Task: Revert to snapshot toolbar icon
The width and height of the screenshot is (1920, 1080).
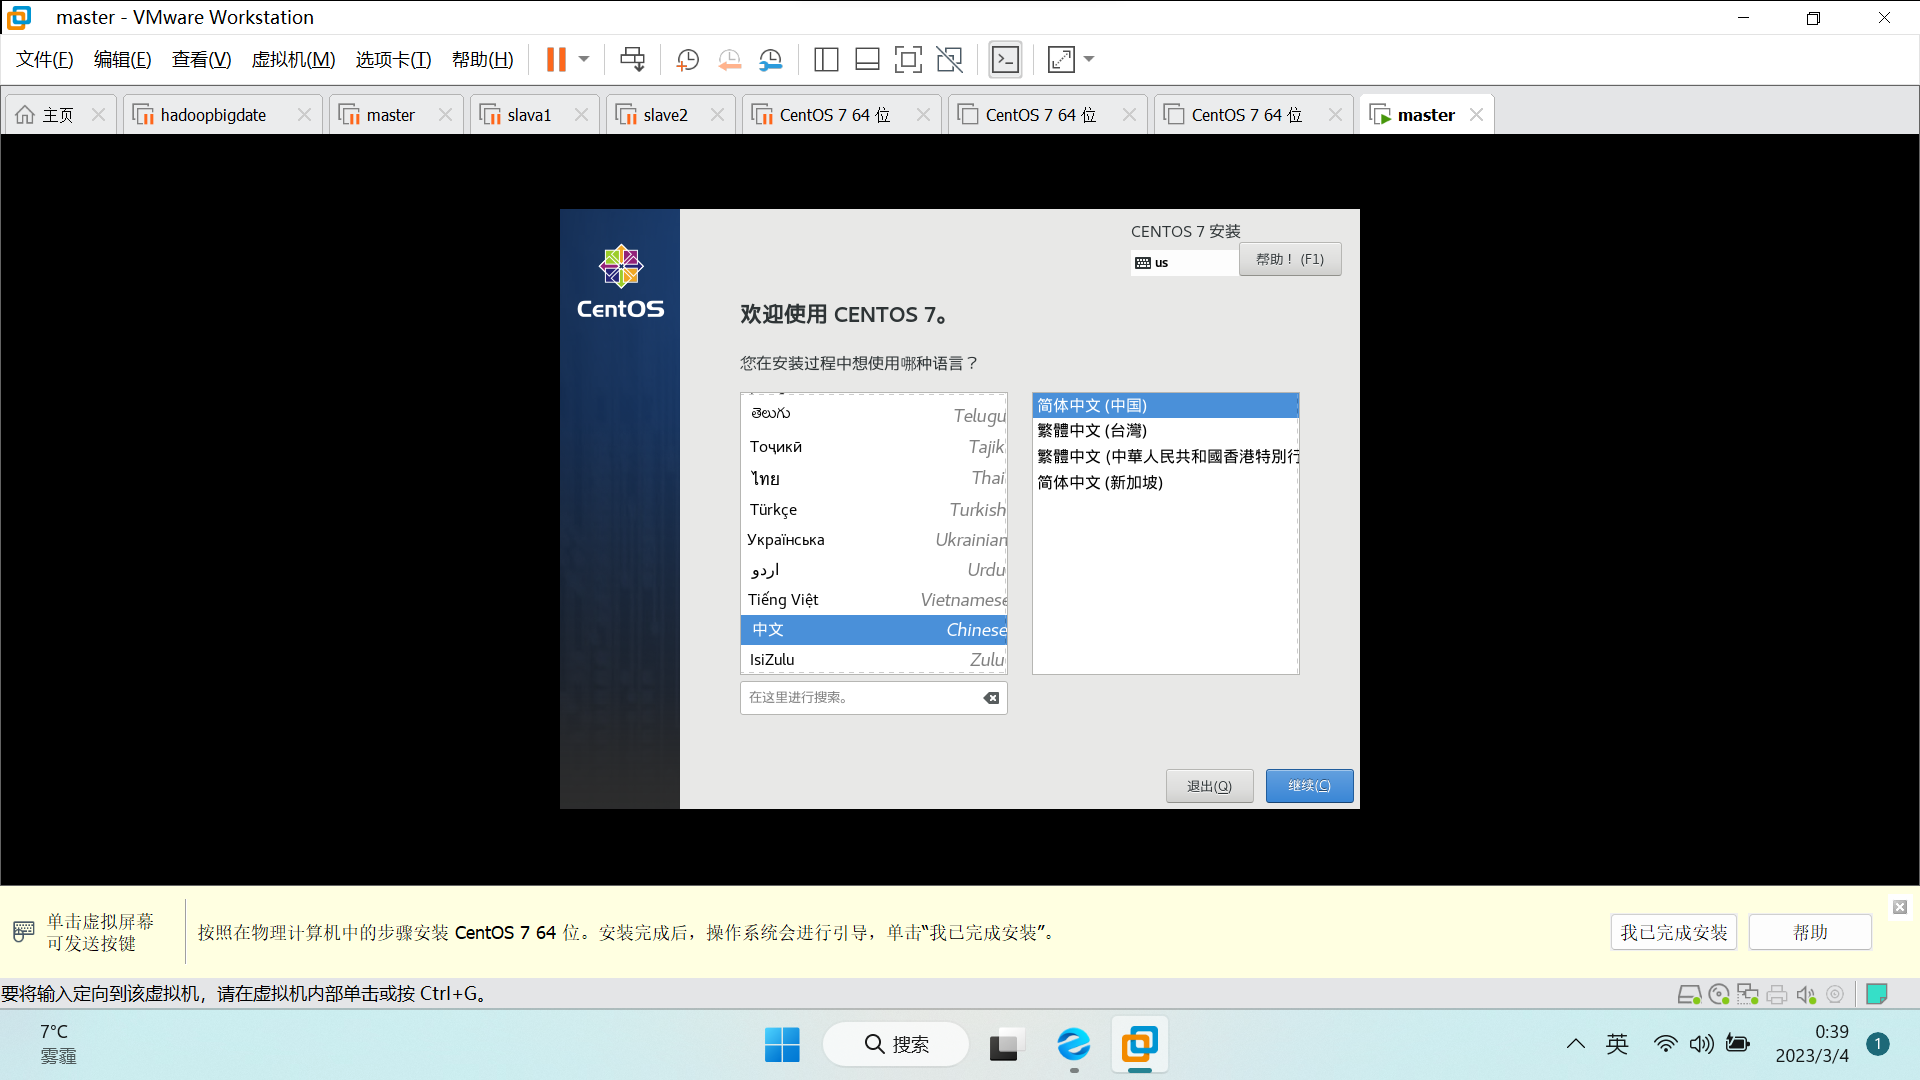Action: 729,60
